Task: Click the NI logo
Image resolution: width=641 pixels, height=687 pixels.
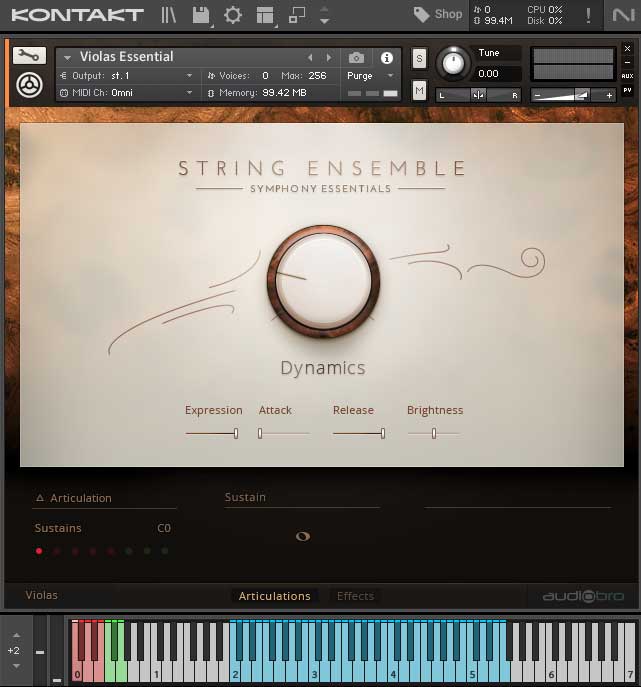Action: [x=623, y=15]
